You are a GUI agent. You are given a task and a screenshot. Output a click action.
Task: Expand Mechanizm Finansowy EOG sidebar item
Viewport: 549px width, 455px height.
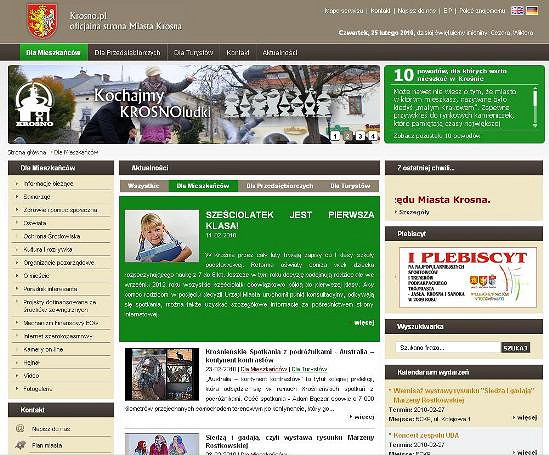tap(61, 323)
